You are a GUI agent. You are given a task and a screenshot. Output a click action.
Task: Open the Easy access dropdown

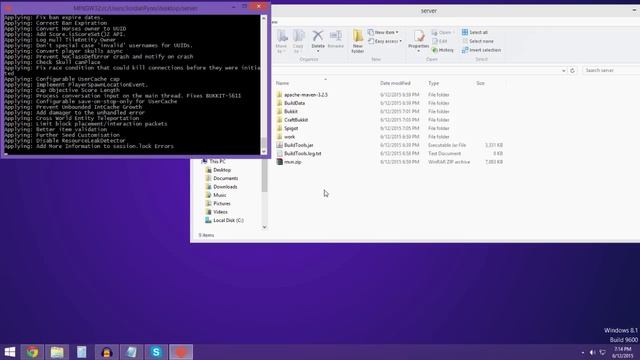click(385, 41)
